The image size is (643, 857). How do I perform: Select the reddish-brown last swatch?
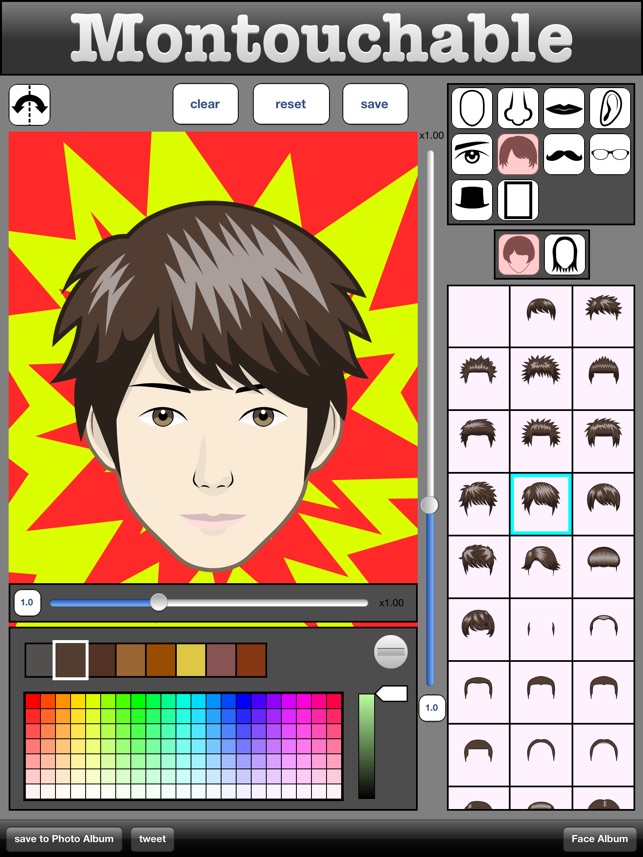point(252,660)
